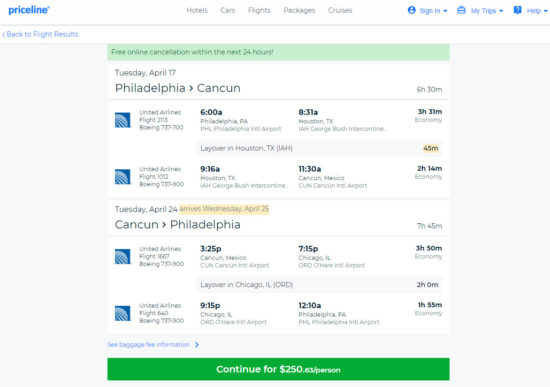Expand the My Trips dropdown arrow
Viewport: 550px width, 387px height.
(501, 11)
